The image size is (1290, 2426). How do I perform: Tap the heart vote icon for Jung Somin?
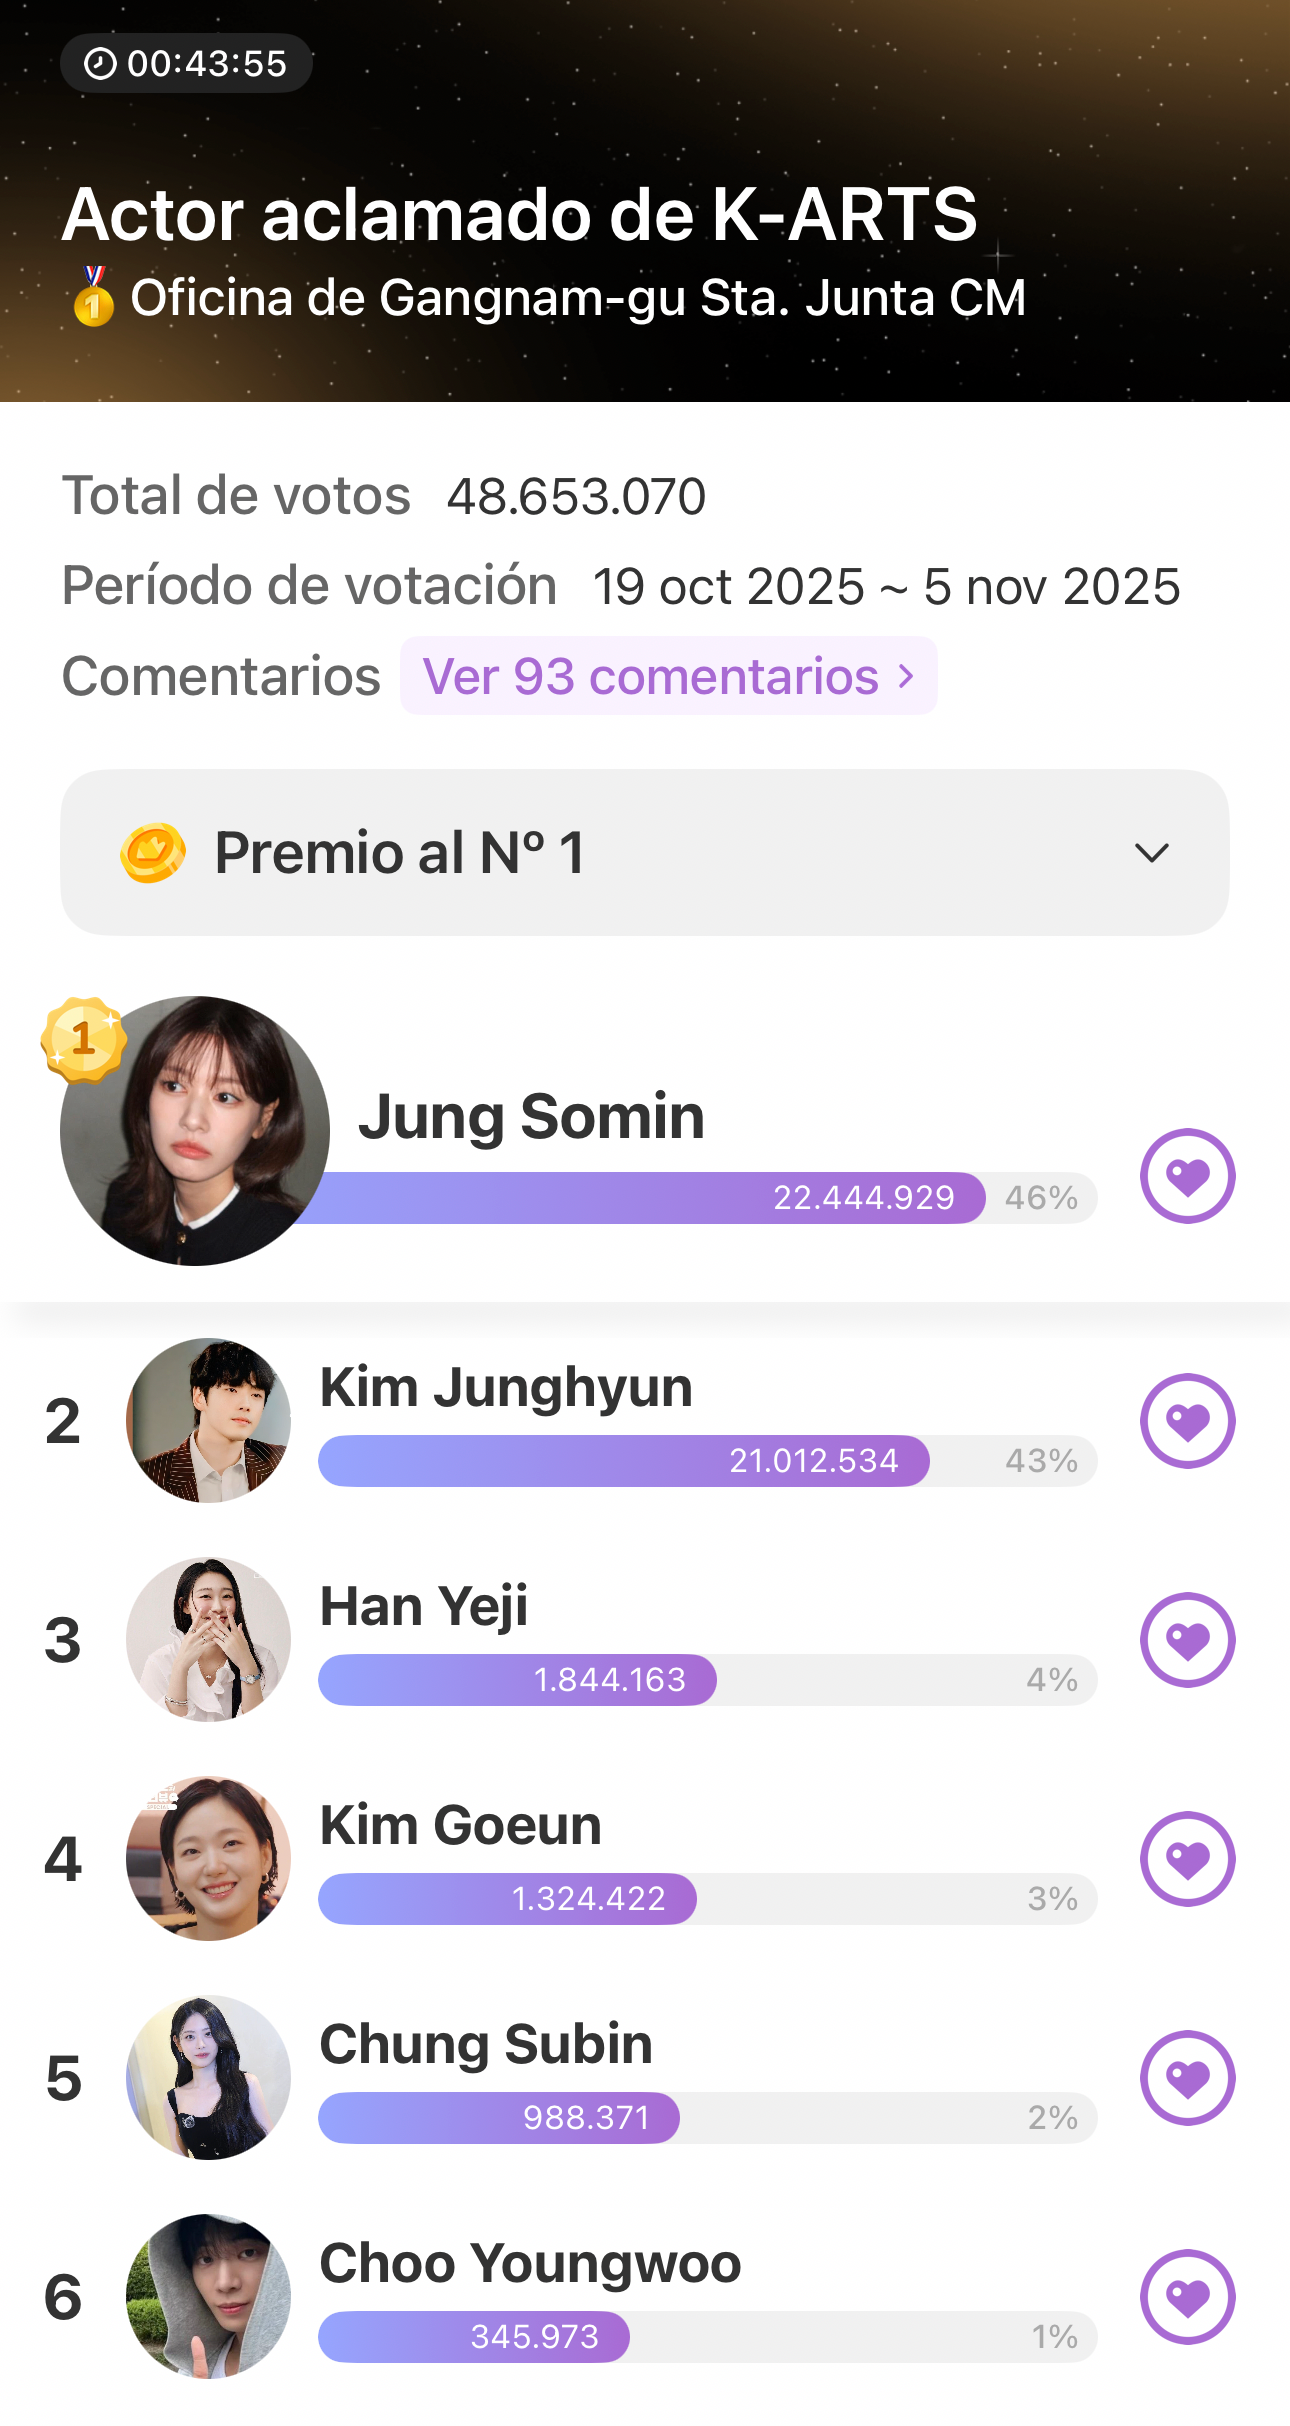tap(1187, 1176)
